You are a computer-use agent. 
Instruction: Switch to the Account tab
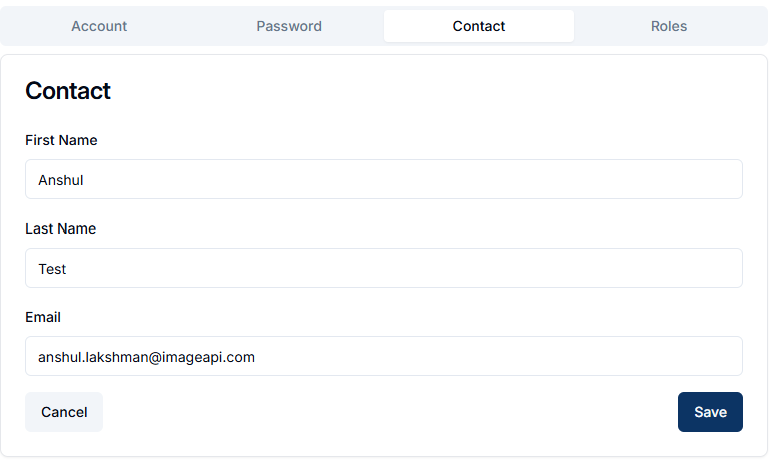[x=99, y=26]
